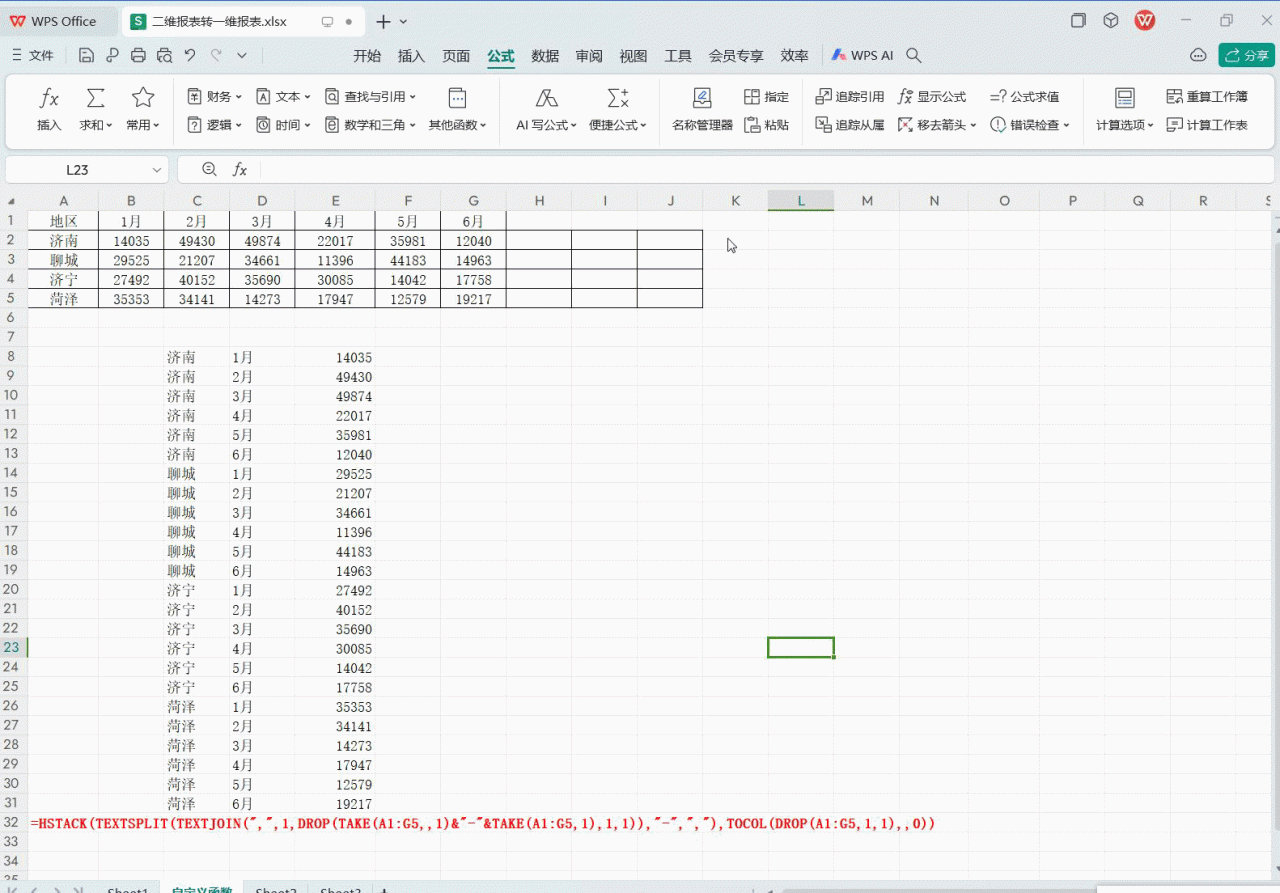Open the 常用 star functions icon
Image resolution: width=1280 pixels, height=893 pixels.
143,98
